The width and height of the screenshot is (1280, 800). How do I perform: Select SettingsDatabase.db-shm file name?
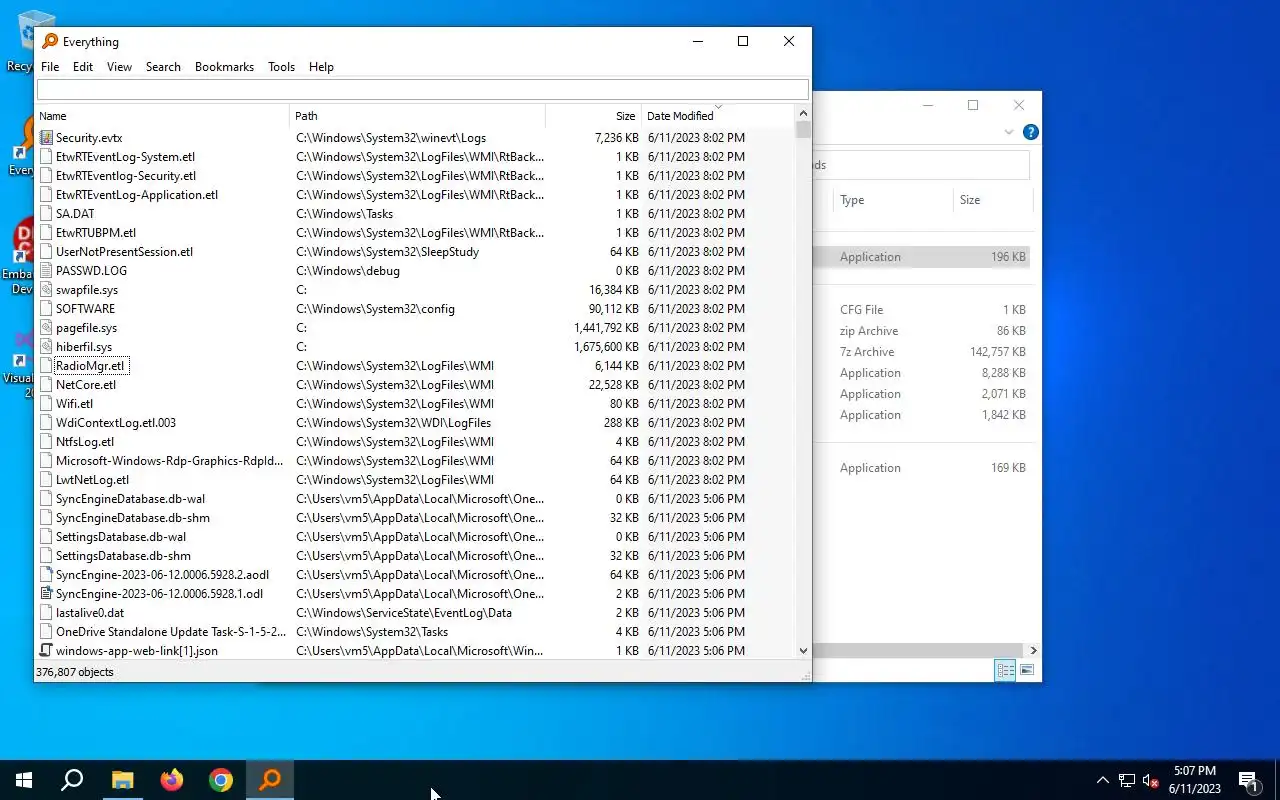click(x=123, y=556)
